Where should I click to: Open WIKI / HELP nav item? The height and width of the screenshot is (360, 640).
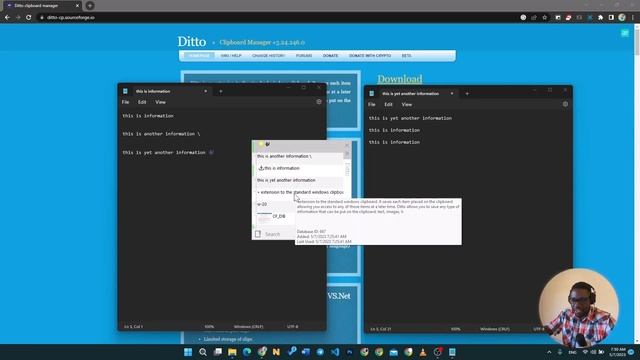231,56
